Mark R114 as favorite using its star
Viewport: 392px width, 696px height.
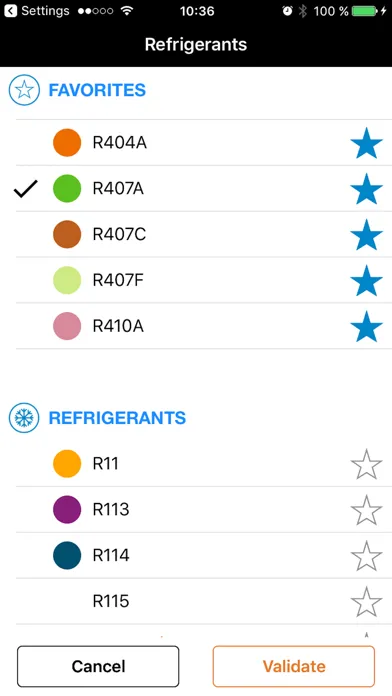[366, 556]
